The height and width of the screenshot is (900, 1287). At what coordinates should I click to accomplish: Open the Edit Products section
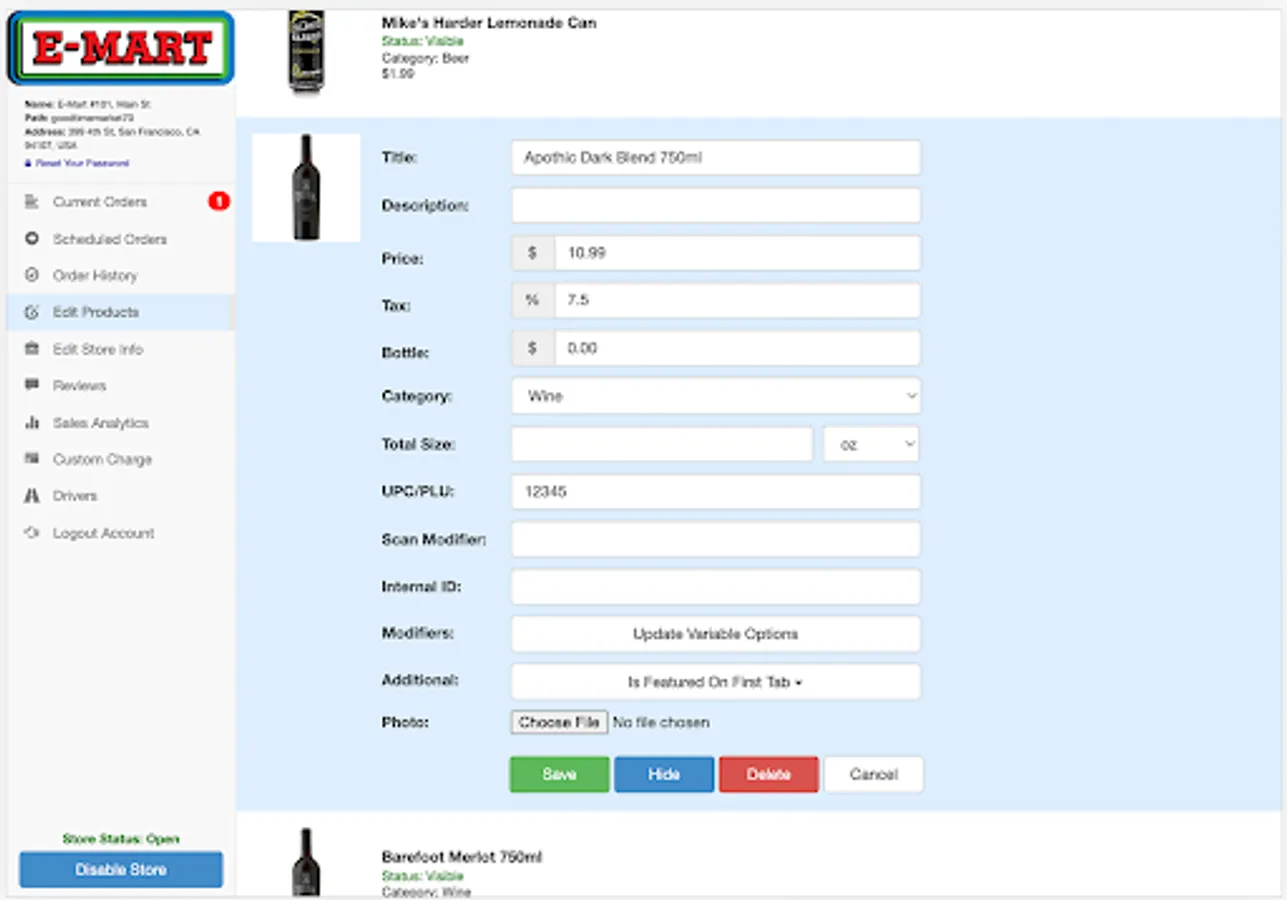click(121, 312)
